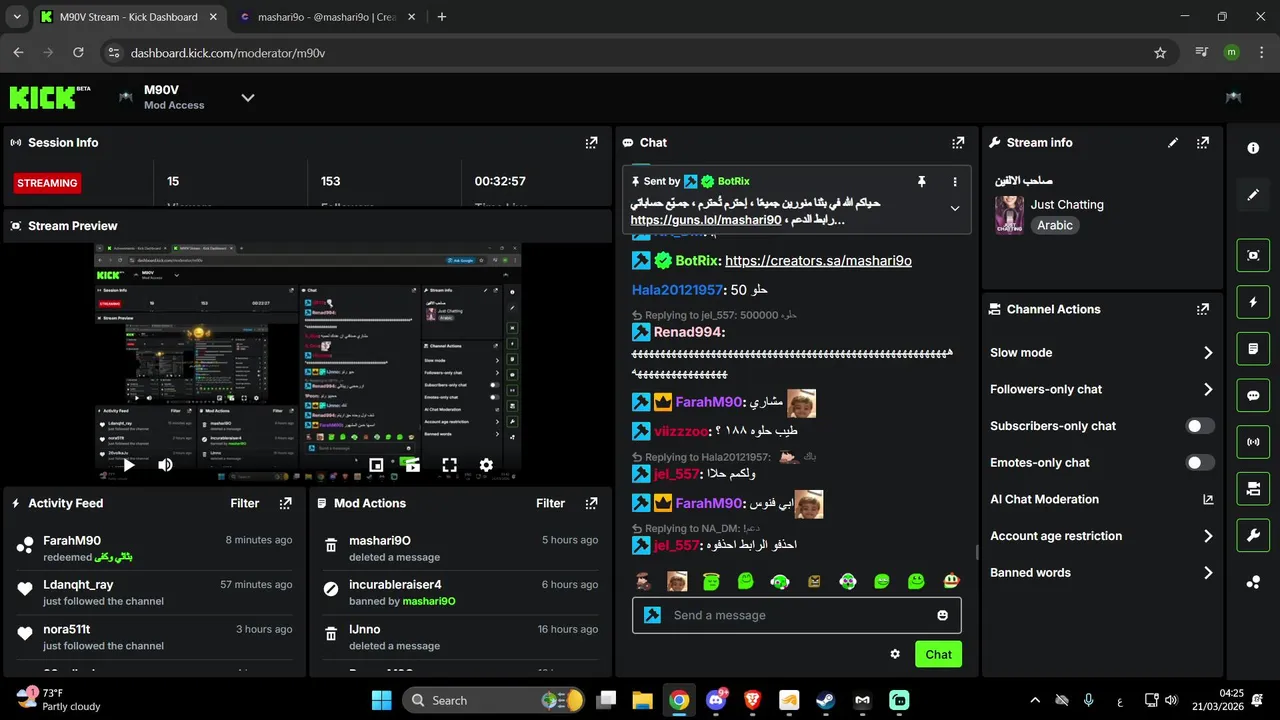Pop out the Stream info panel

[x=1203, y=143]
